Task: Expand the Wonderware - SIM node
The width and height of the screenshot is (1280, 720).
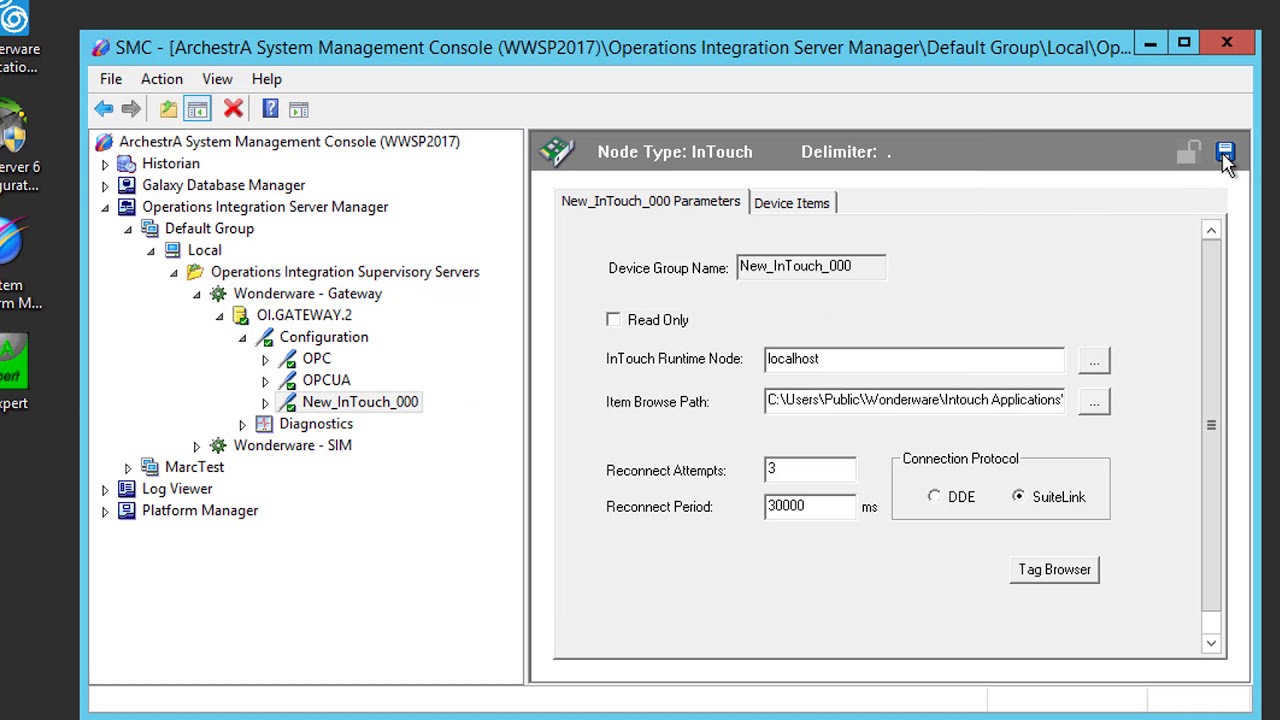Action: 196,446
